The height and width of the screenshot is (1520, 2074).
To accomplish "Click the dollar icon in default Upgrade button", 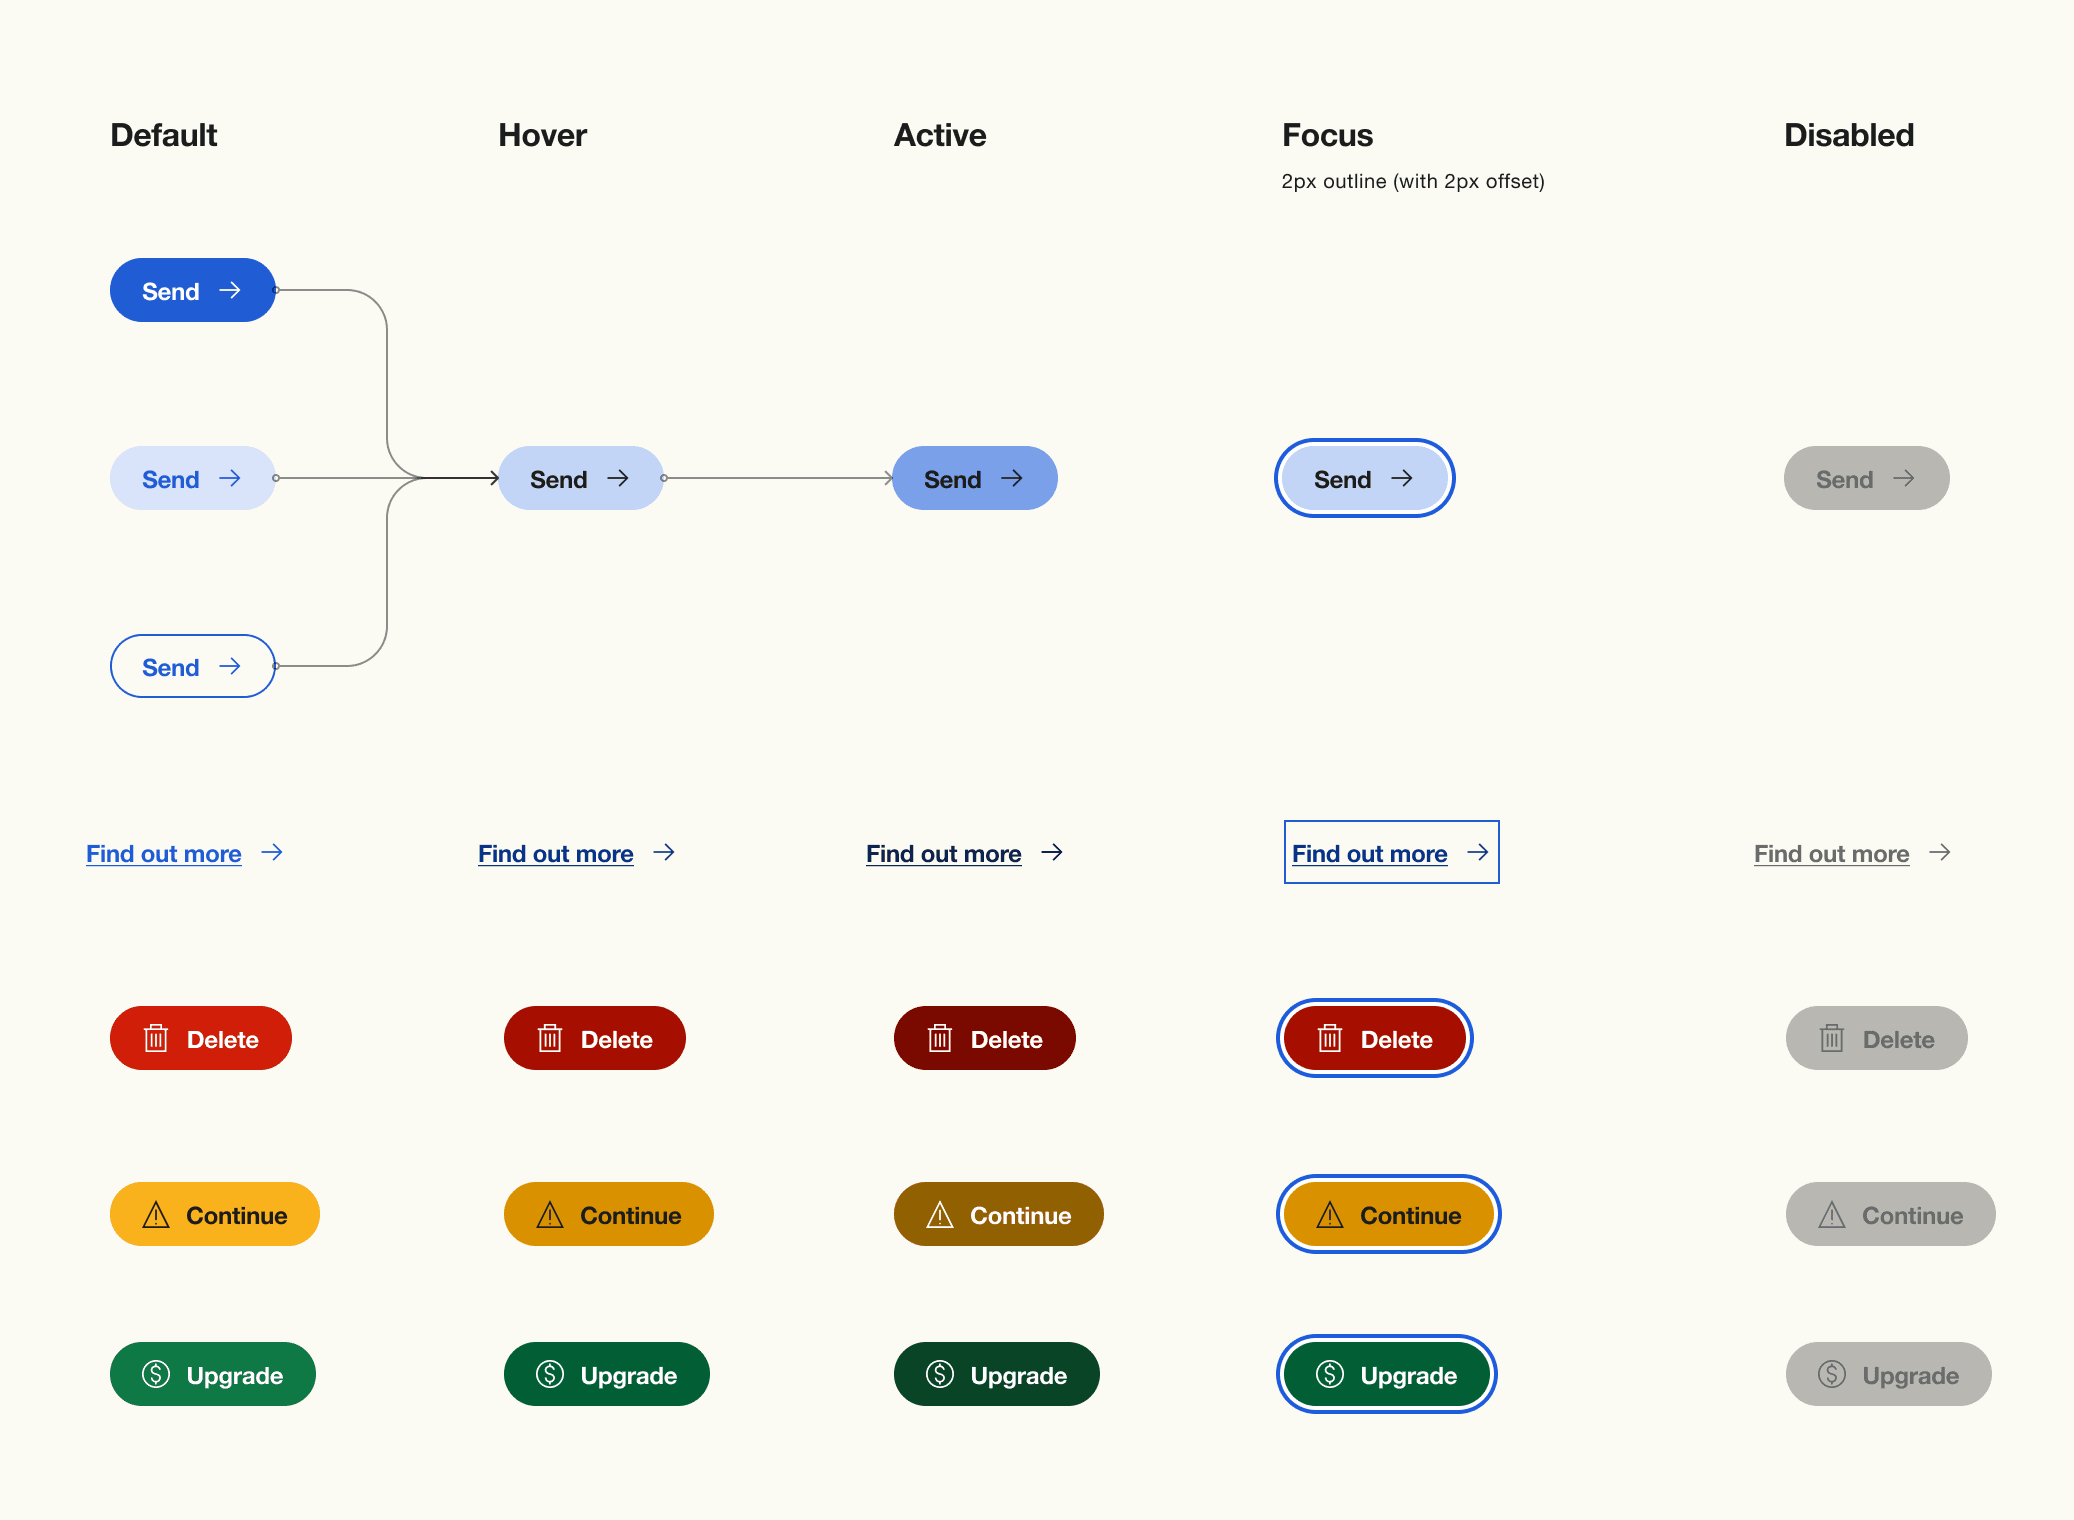I will coord(156,1375).
